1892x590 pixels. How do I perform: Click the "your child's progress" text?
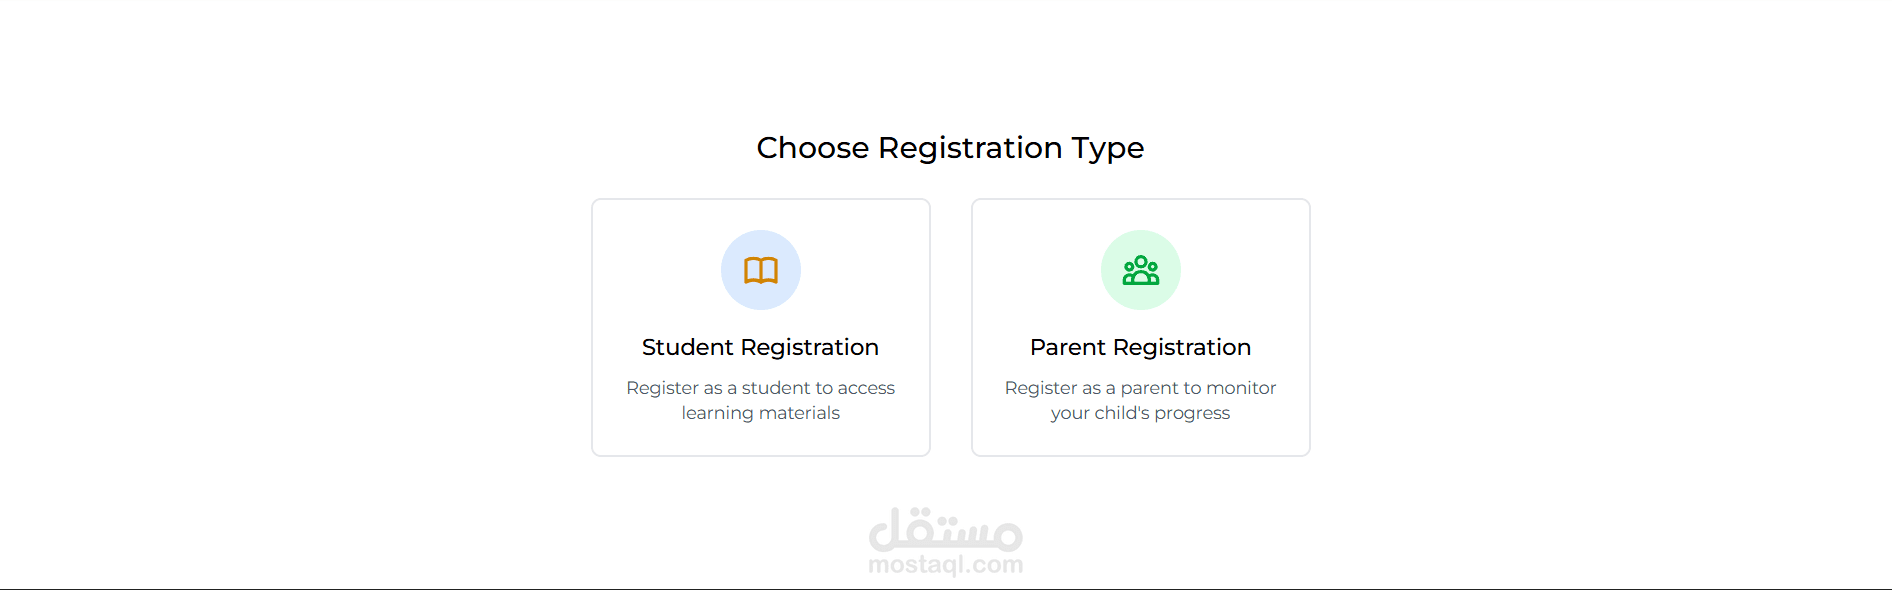pos(1140,413)
